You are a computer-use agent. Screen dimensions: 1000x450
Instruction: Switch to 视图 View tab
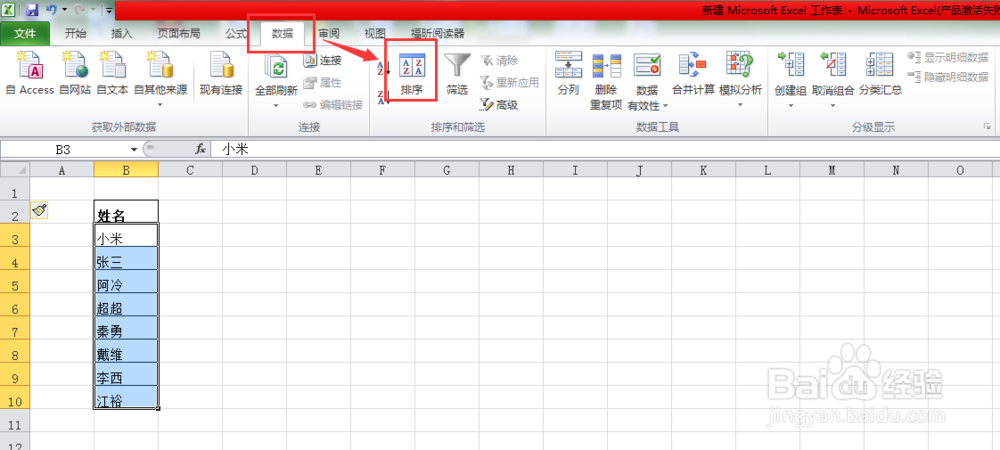pos(374,34)
